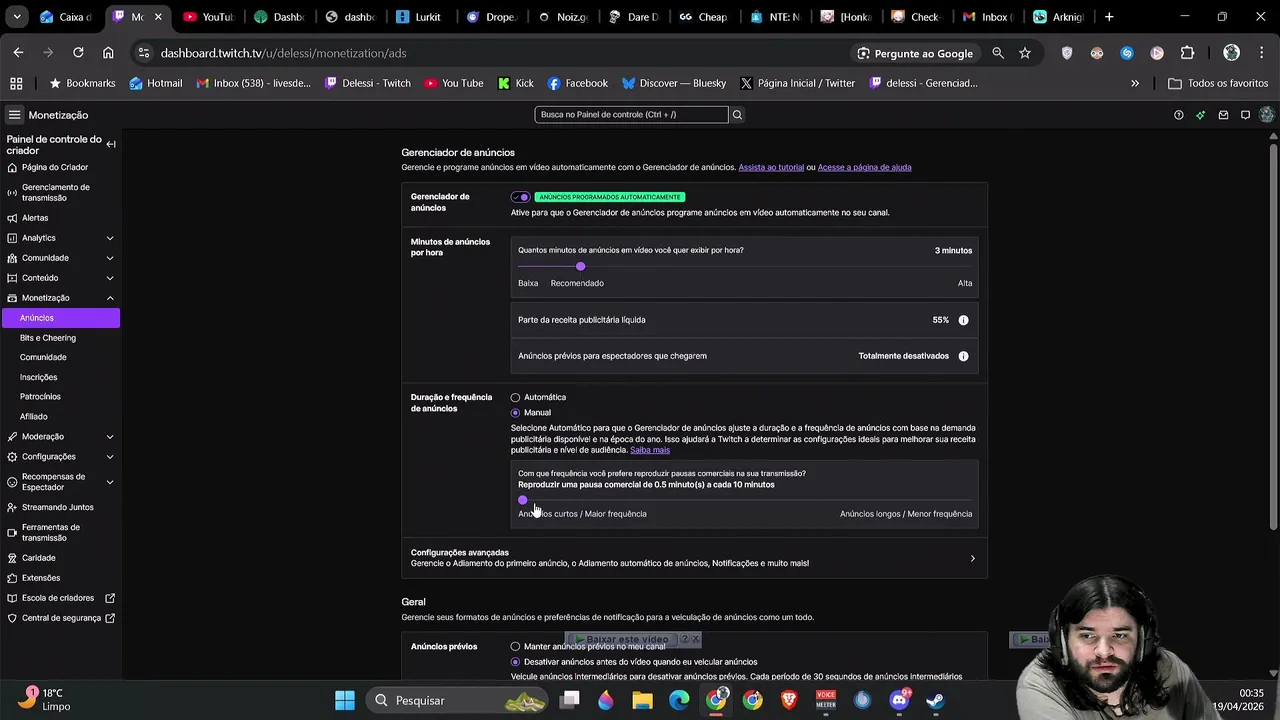Image resolution: width=1280 pixels, height=720 pixels.
Task: Click Pergunte ao Google button
Action: 915,53
